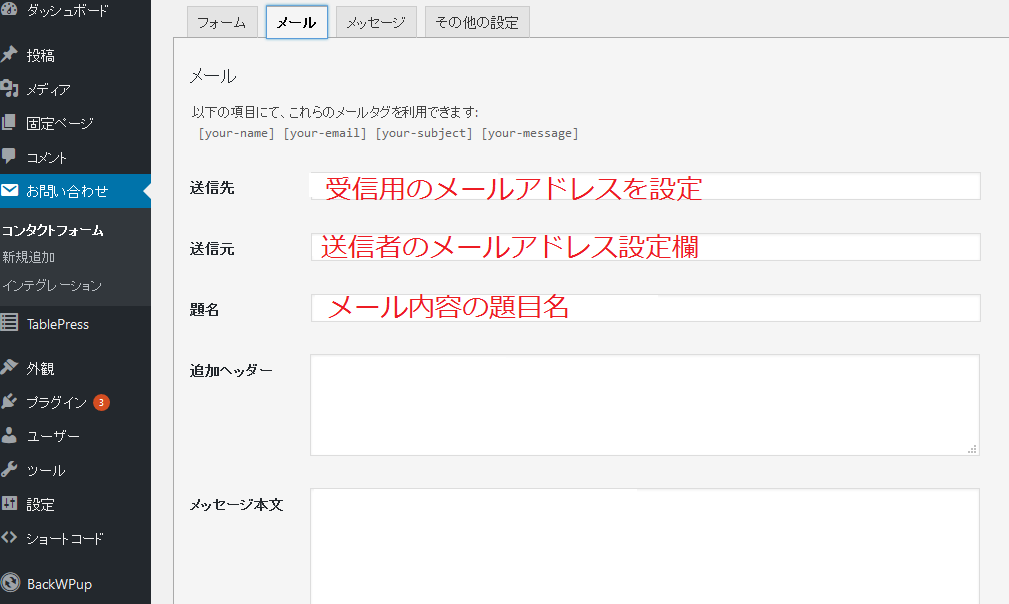This screenshot has width=1009, height=604.
Task: Focus the 送信先 email input field
Action: pyautogui.click(x=644, y=187)
